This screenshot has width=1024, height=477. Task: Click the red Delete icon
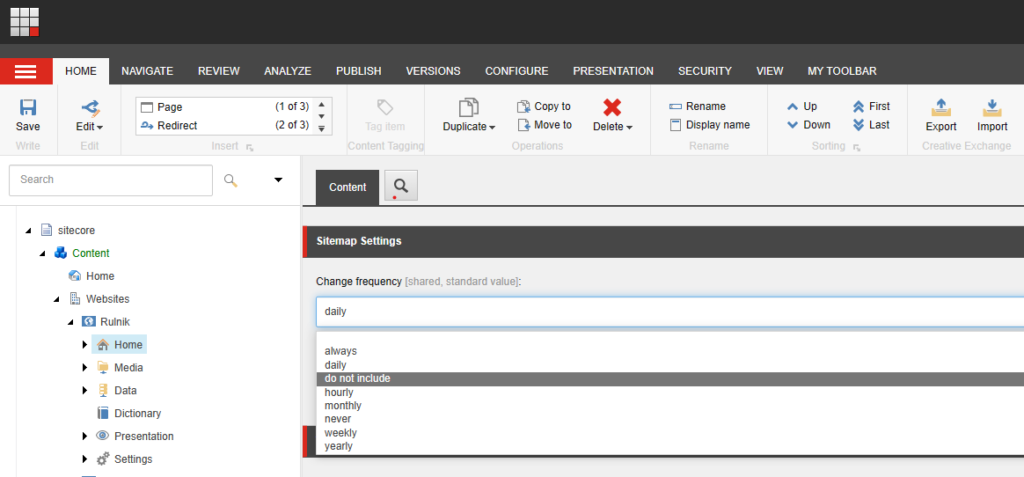(x=612, y=108)
